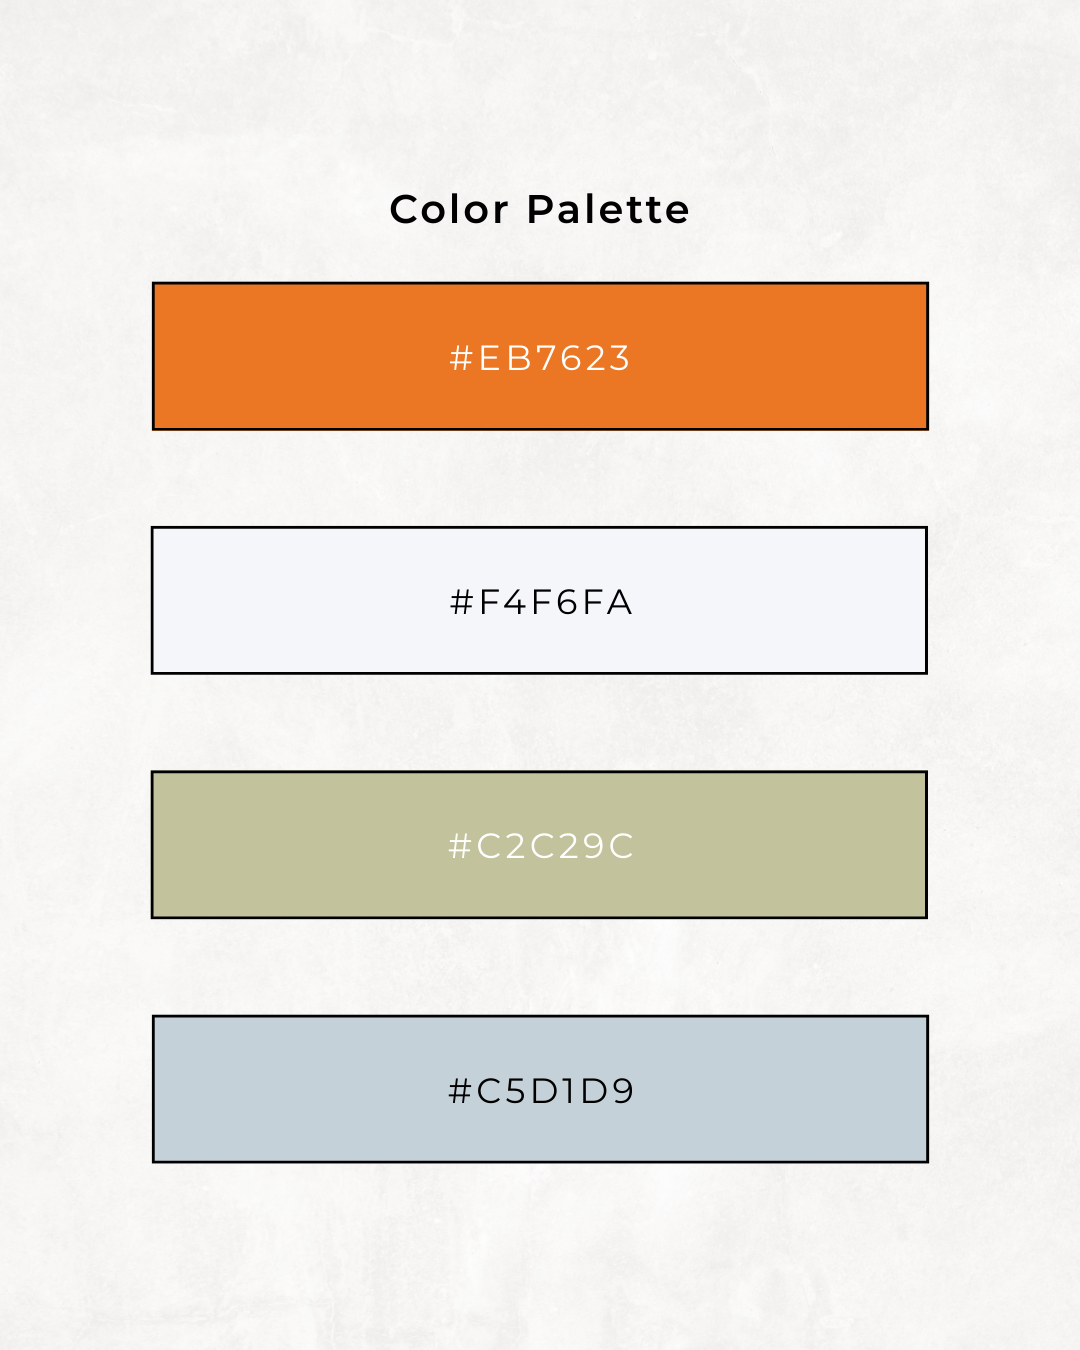Select the #C5D1D9 hex code label
This screenshot has height=1350, width=1080.
541,1090
